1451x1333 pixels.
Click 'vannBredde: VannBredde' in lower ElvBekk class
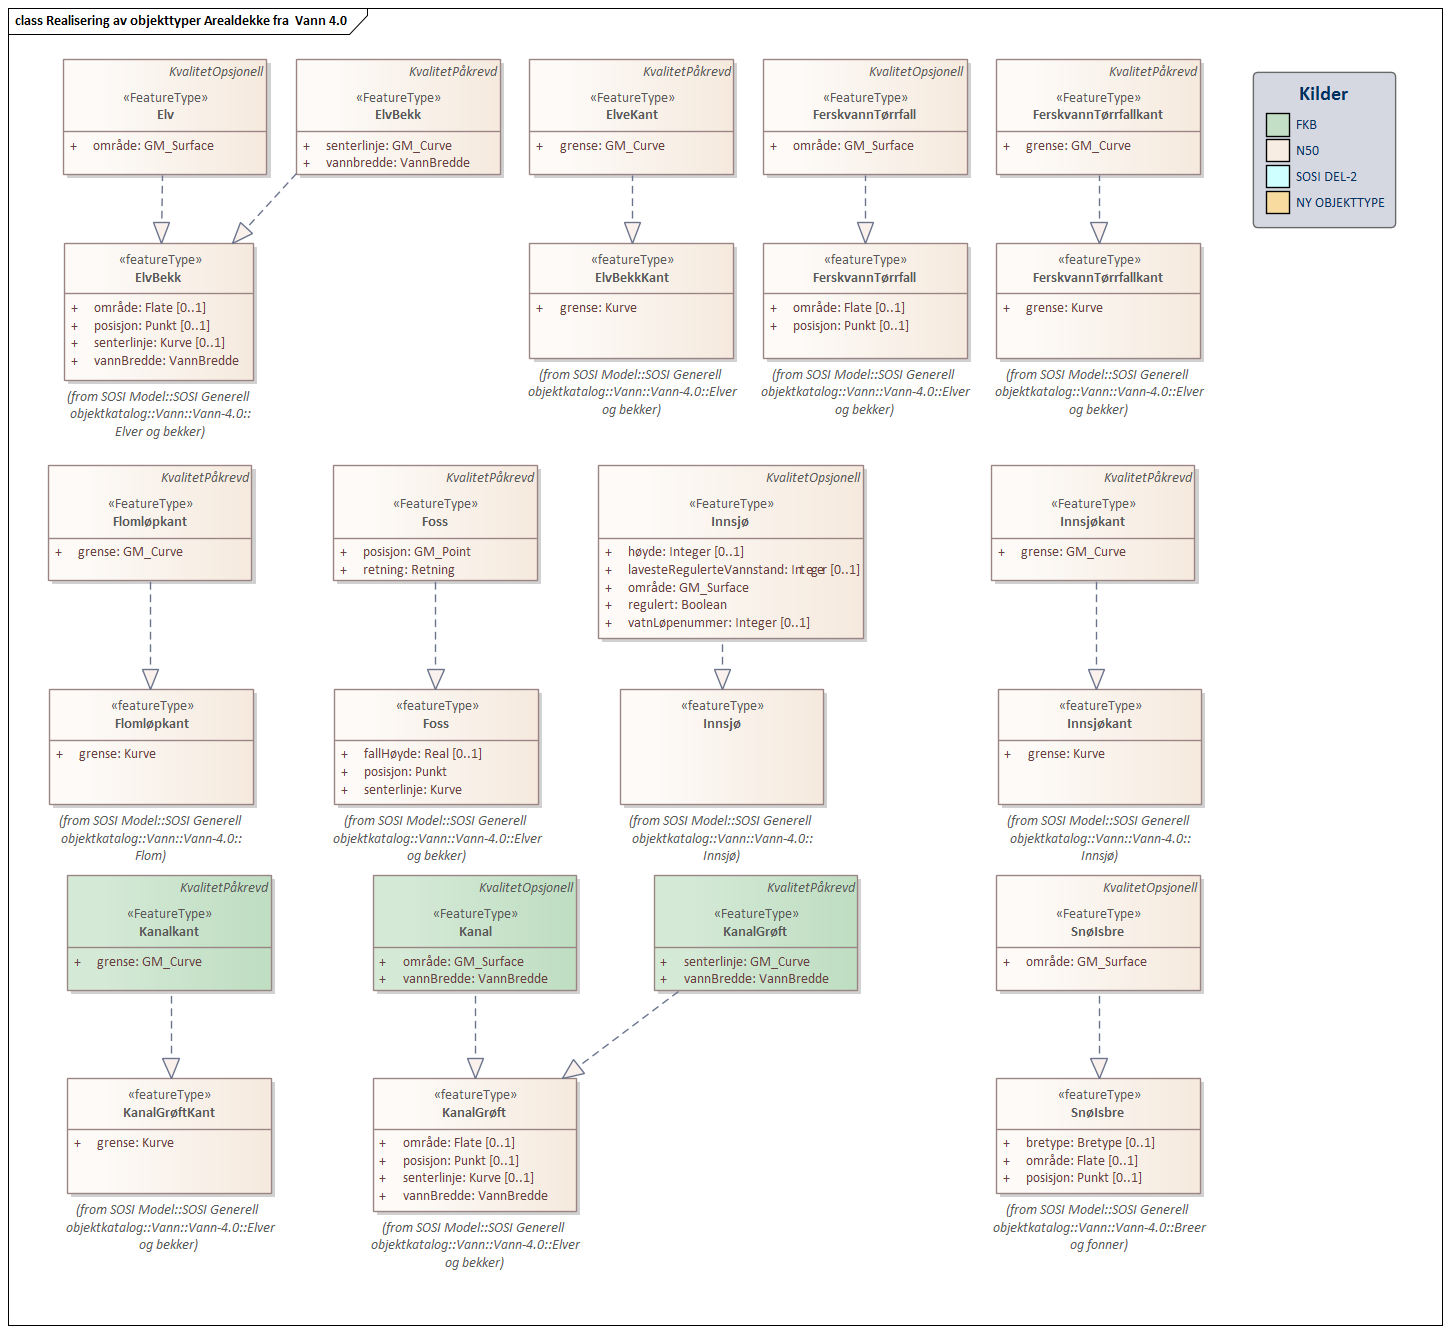click(166, 361)
